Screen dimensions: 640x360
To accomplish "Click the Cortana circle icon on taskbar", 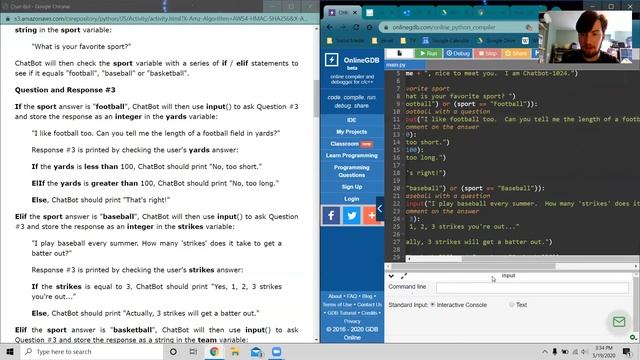I will (x=173, y=351).
